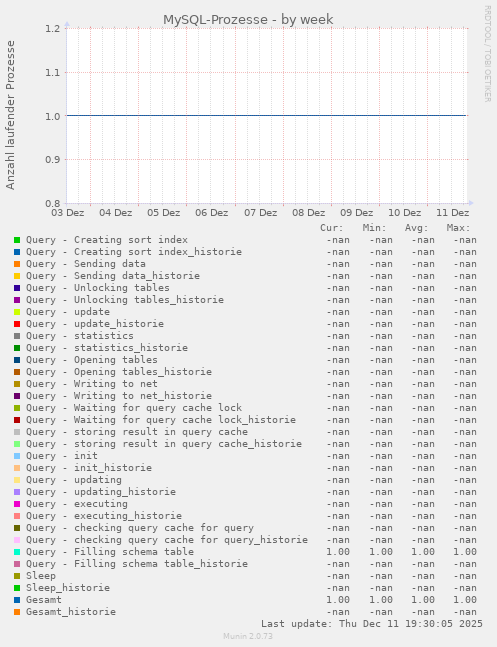The width and height of the screenshot is (497, 647).
Task: Click the Cur: column header
Action: tap(332, 228)
